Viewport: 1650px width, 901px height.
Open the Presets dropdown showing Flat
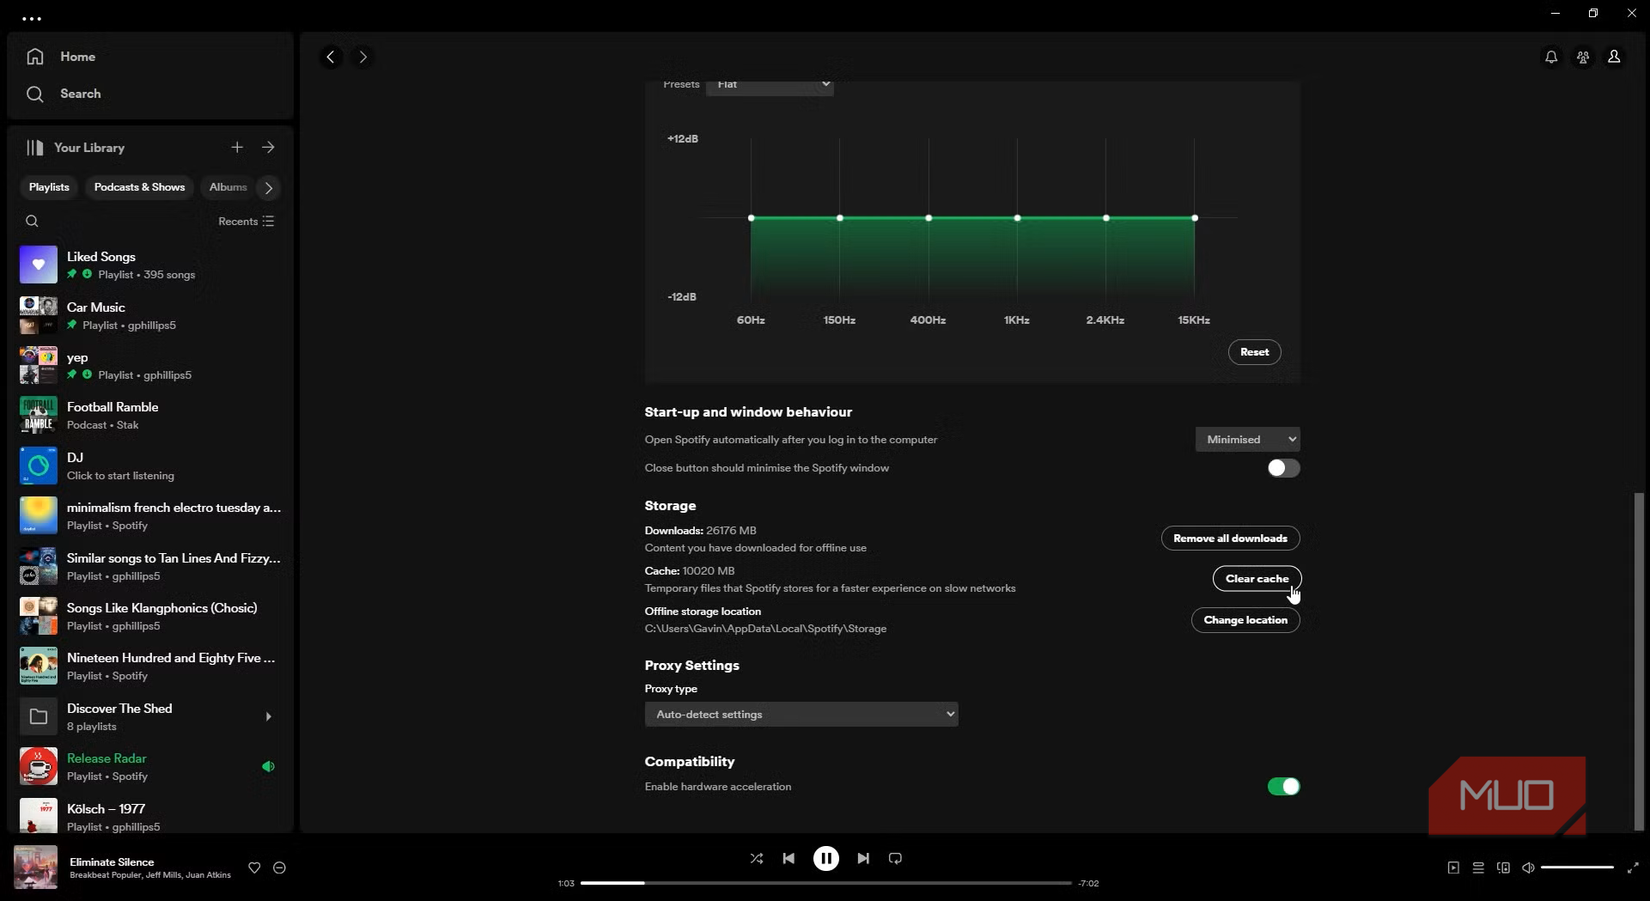click(770, 85)
